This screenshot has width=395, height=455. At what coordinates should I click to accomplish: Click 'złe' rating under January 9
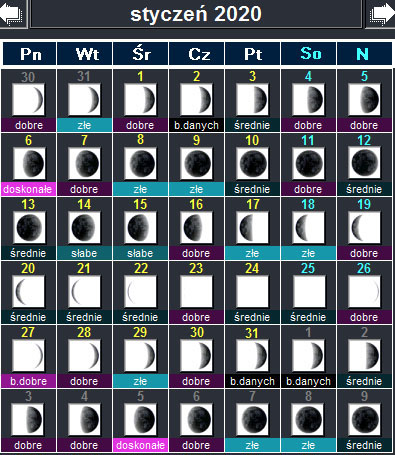pos(196,189)
